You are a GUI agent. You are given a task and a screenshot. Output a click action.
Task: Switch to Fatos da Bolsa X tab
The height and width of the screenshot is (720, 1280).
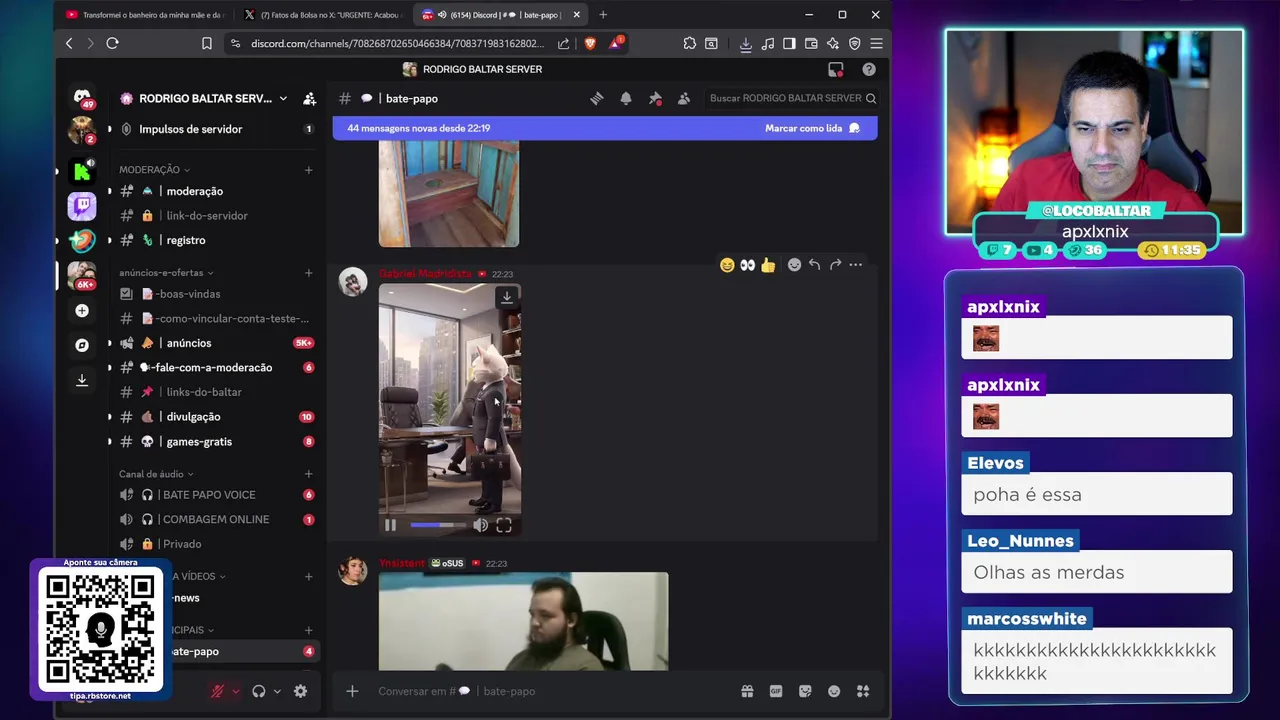tap(324, 15)
